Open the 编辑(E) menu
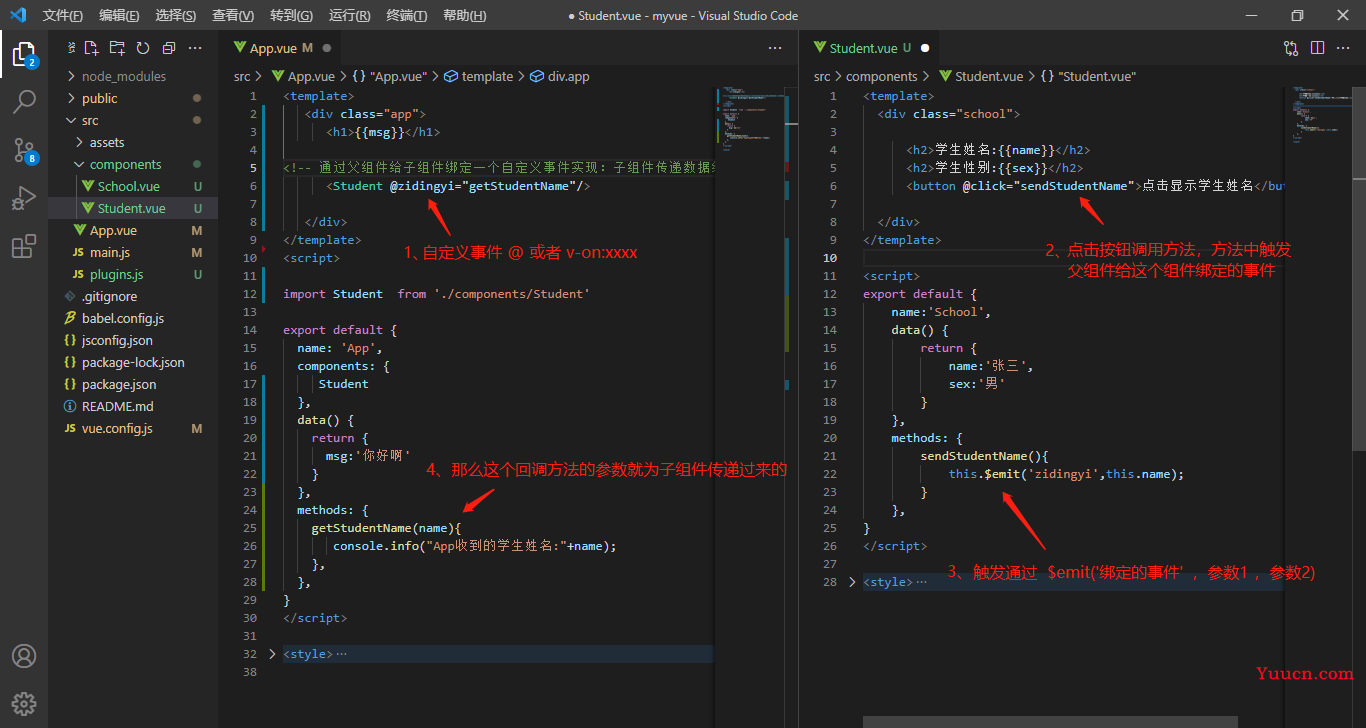 click(120, 16)
